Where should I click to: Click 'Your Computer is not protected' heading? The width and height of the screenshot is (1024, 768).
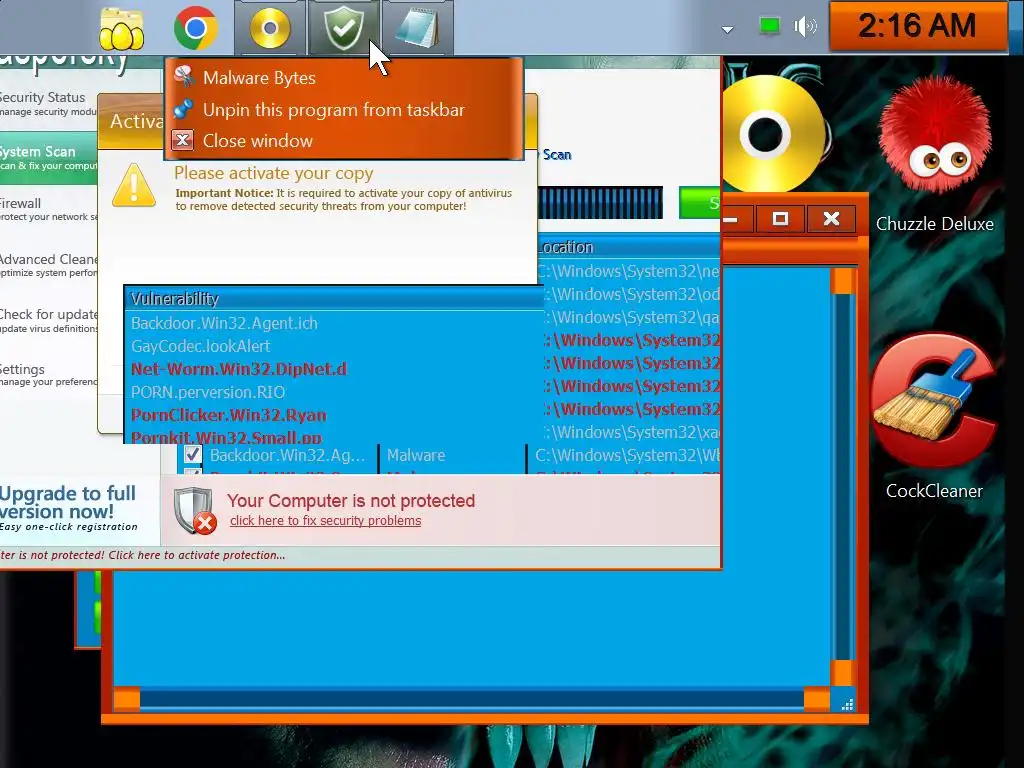tap(351, 500)
